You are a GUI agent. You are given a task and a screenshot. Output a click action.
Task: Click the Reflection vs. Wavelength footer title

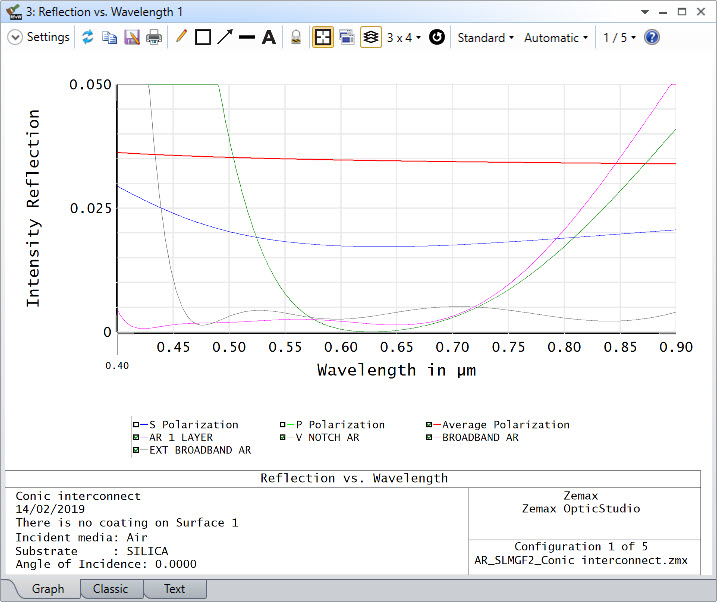354,478
